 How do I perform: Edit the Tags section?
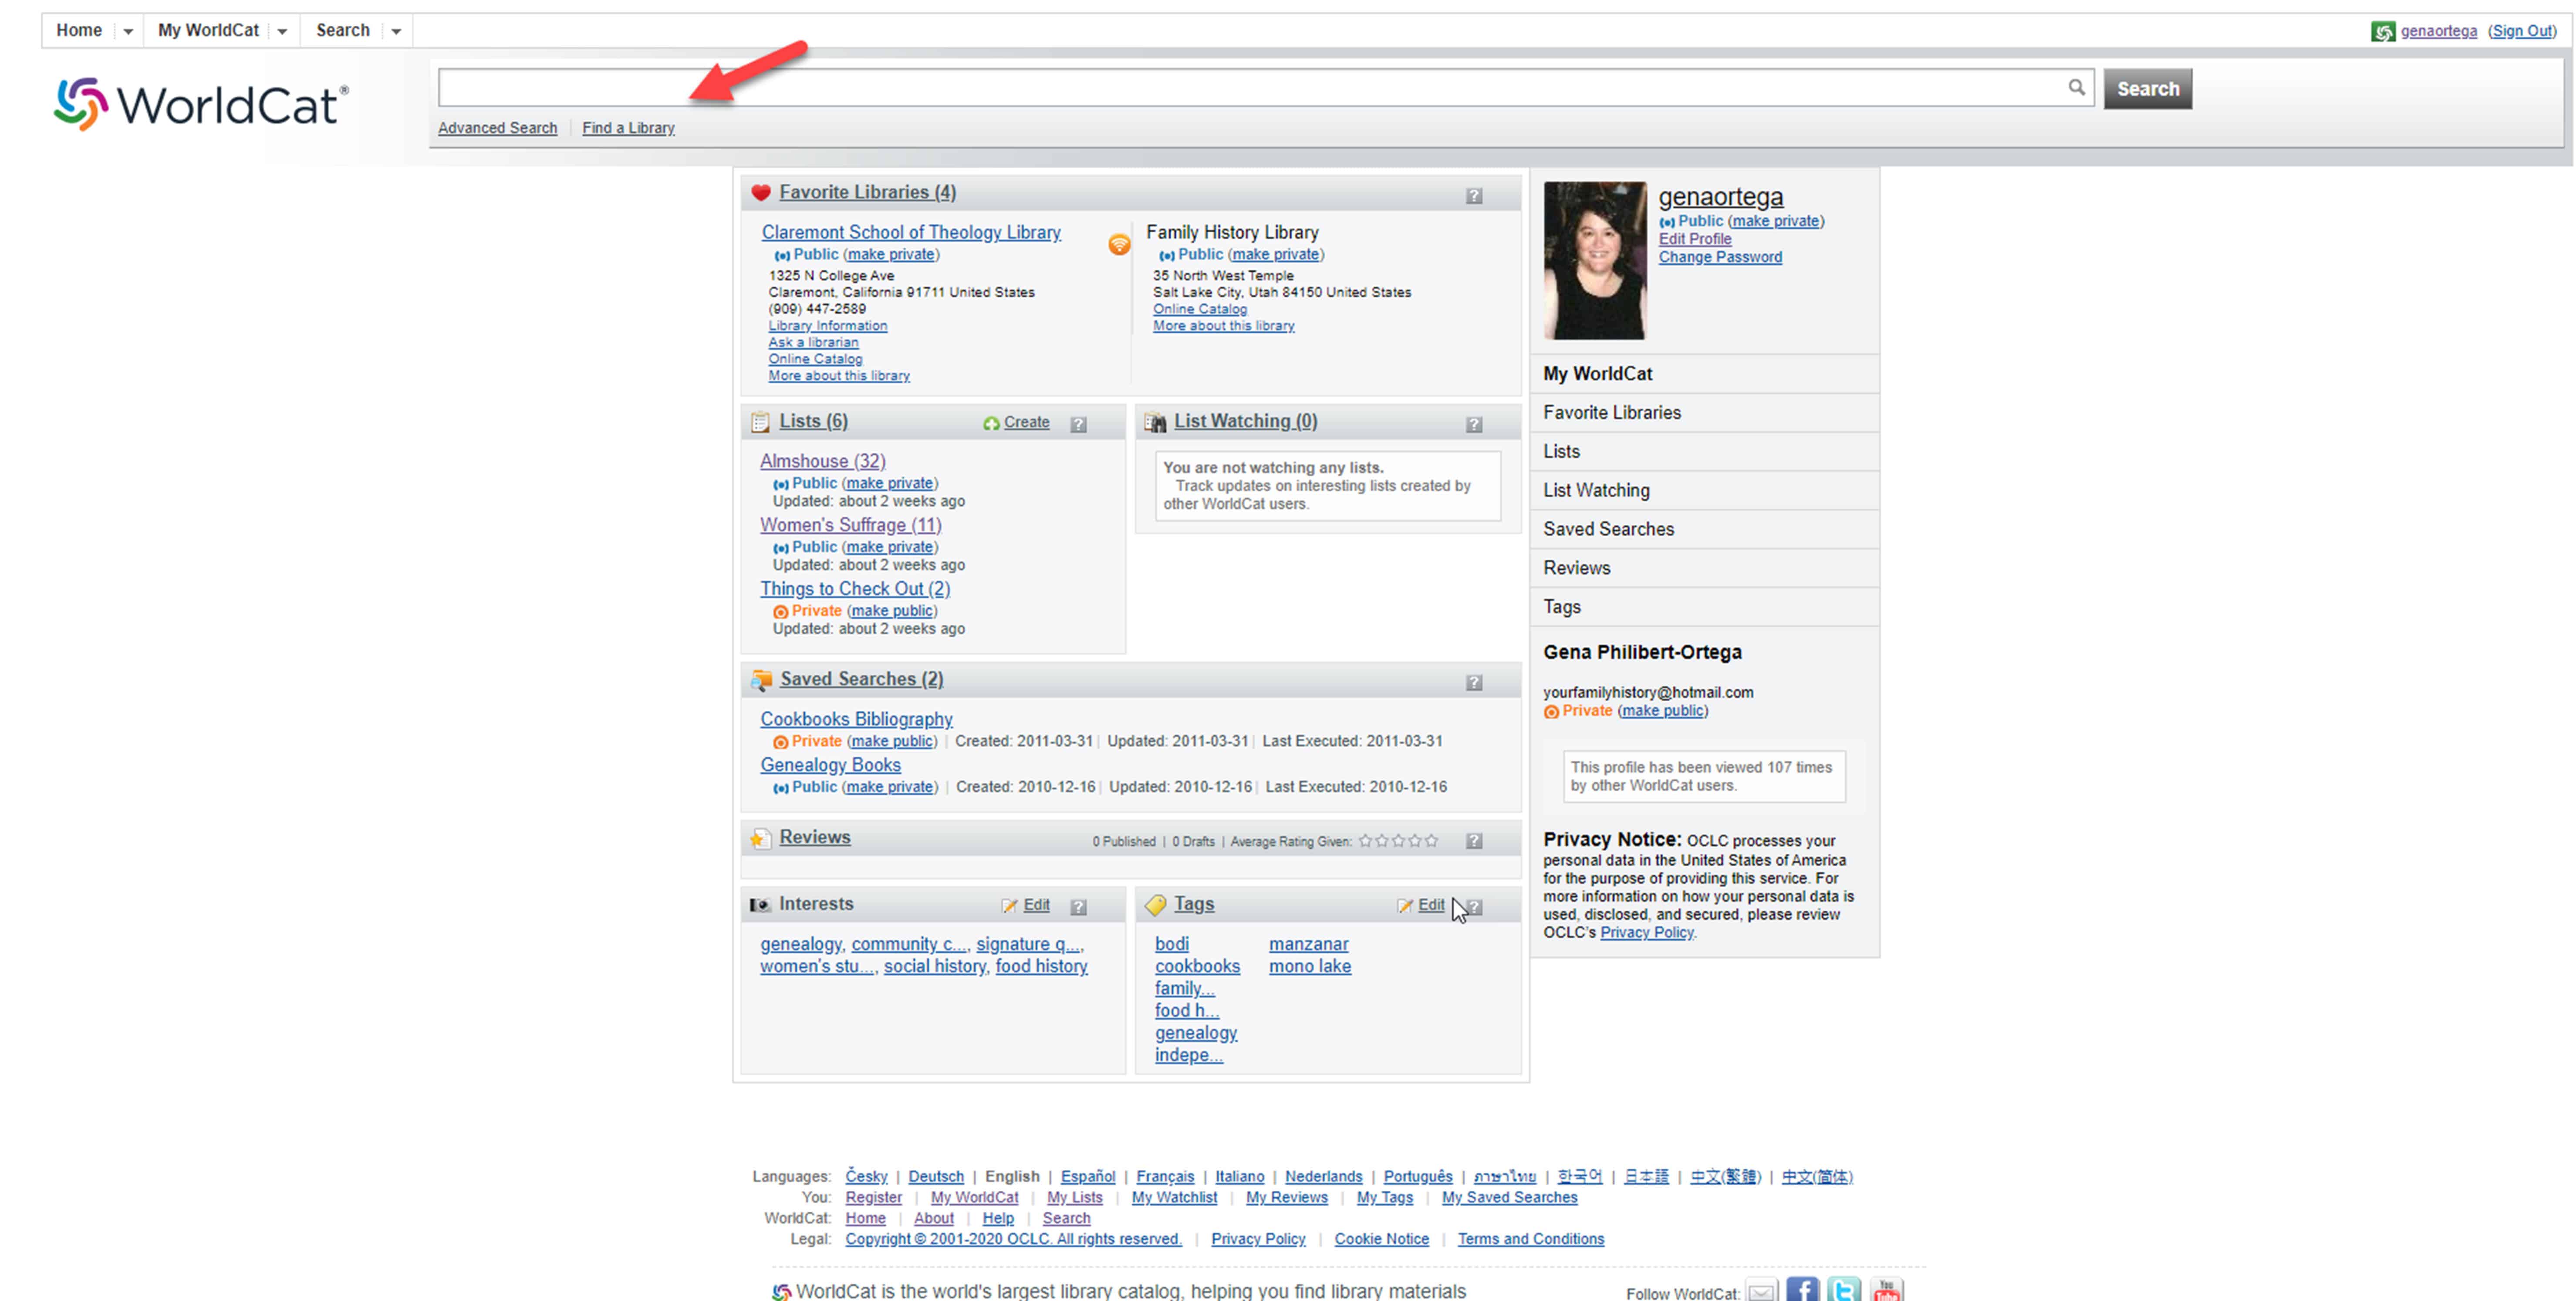[x=1430, y=905]
